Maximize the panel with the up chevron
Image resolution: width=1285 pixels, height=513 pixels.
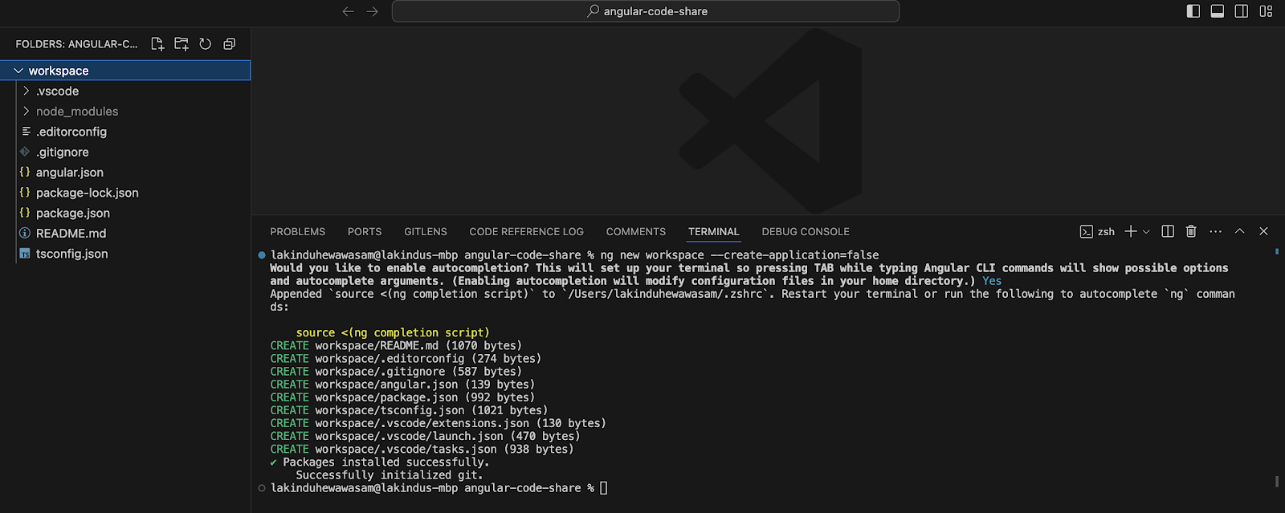[x=1239, y=231]
